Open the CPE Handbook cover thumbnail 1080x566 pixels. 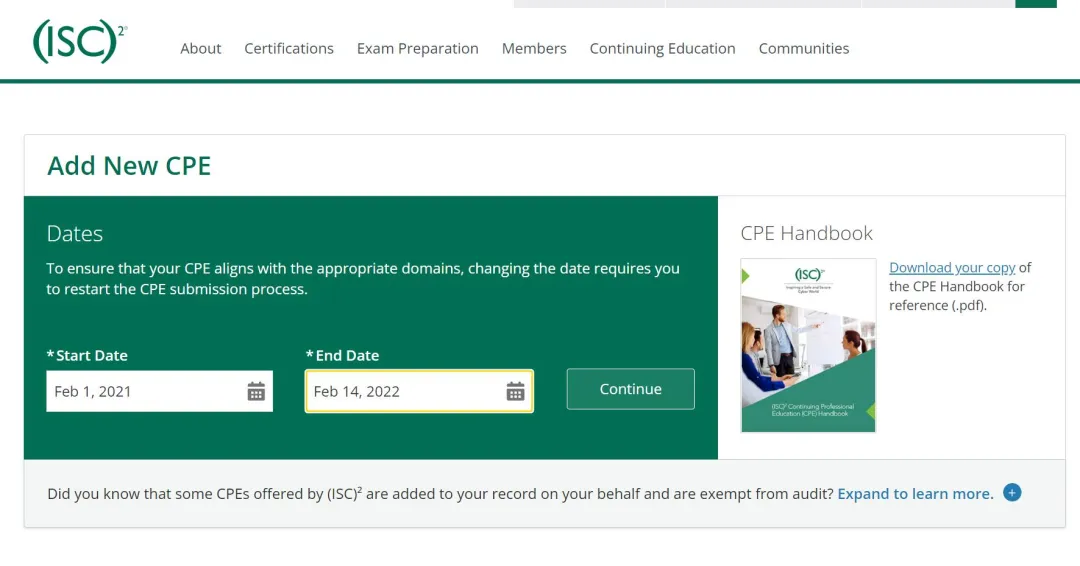pyautogui.click(x=808, y=346)
